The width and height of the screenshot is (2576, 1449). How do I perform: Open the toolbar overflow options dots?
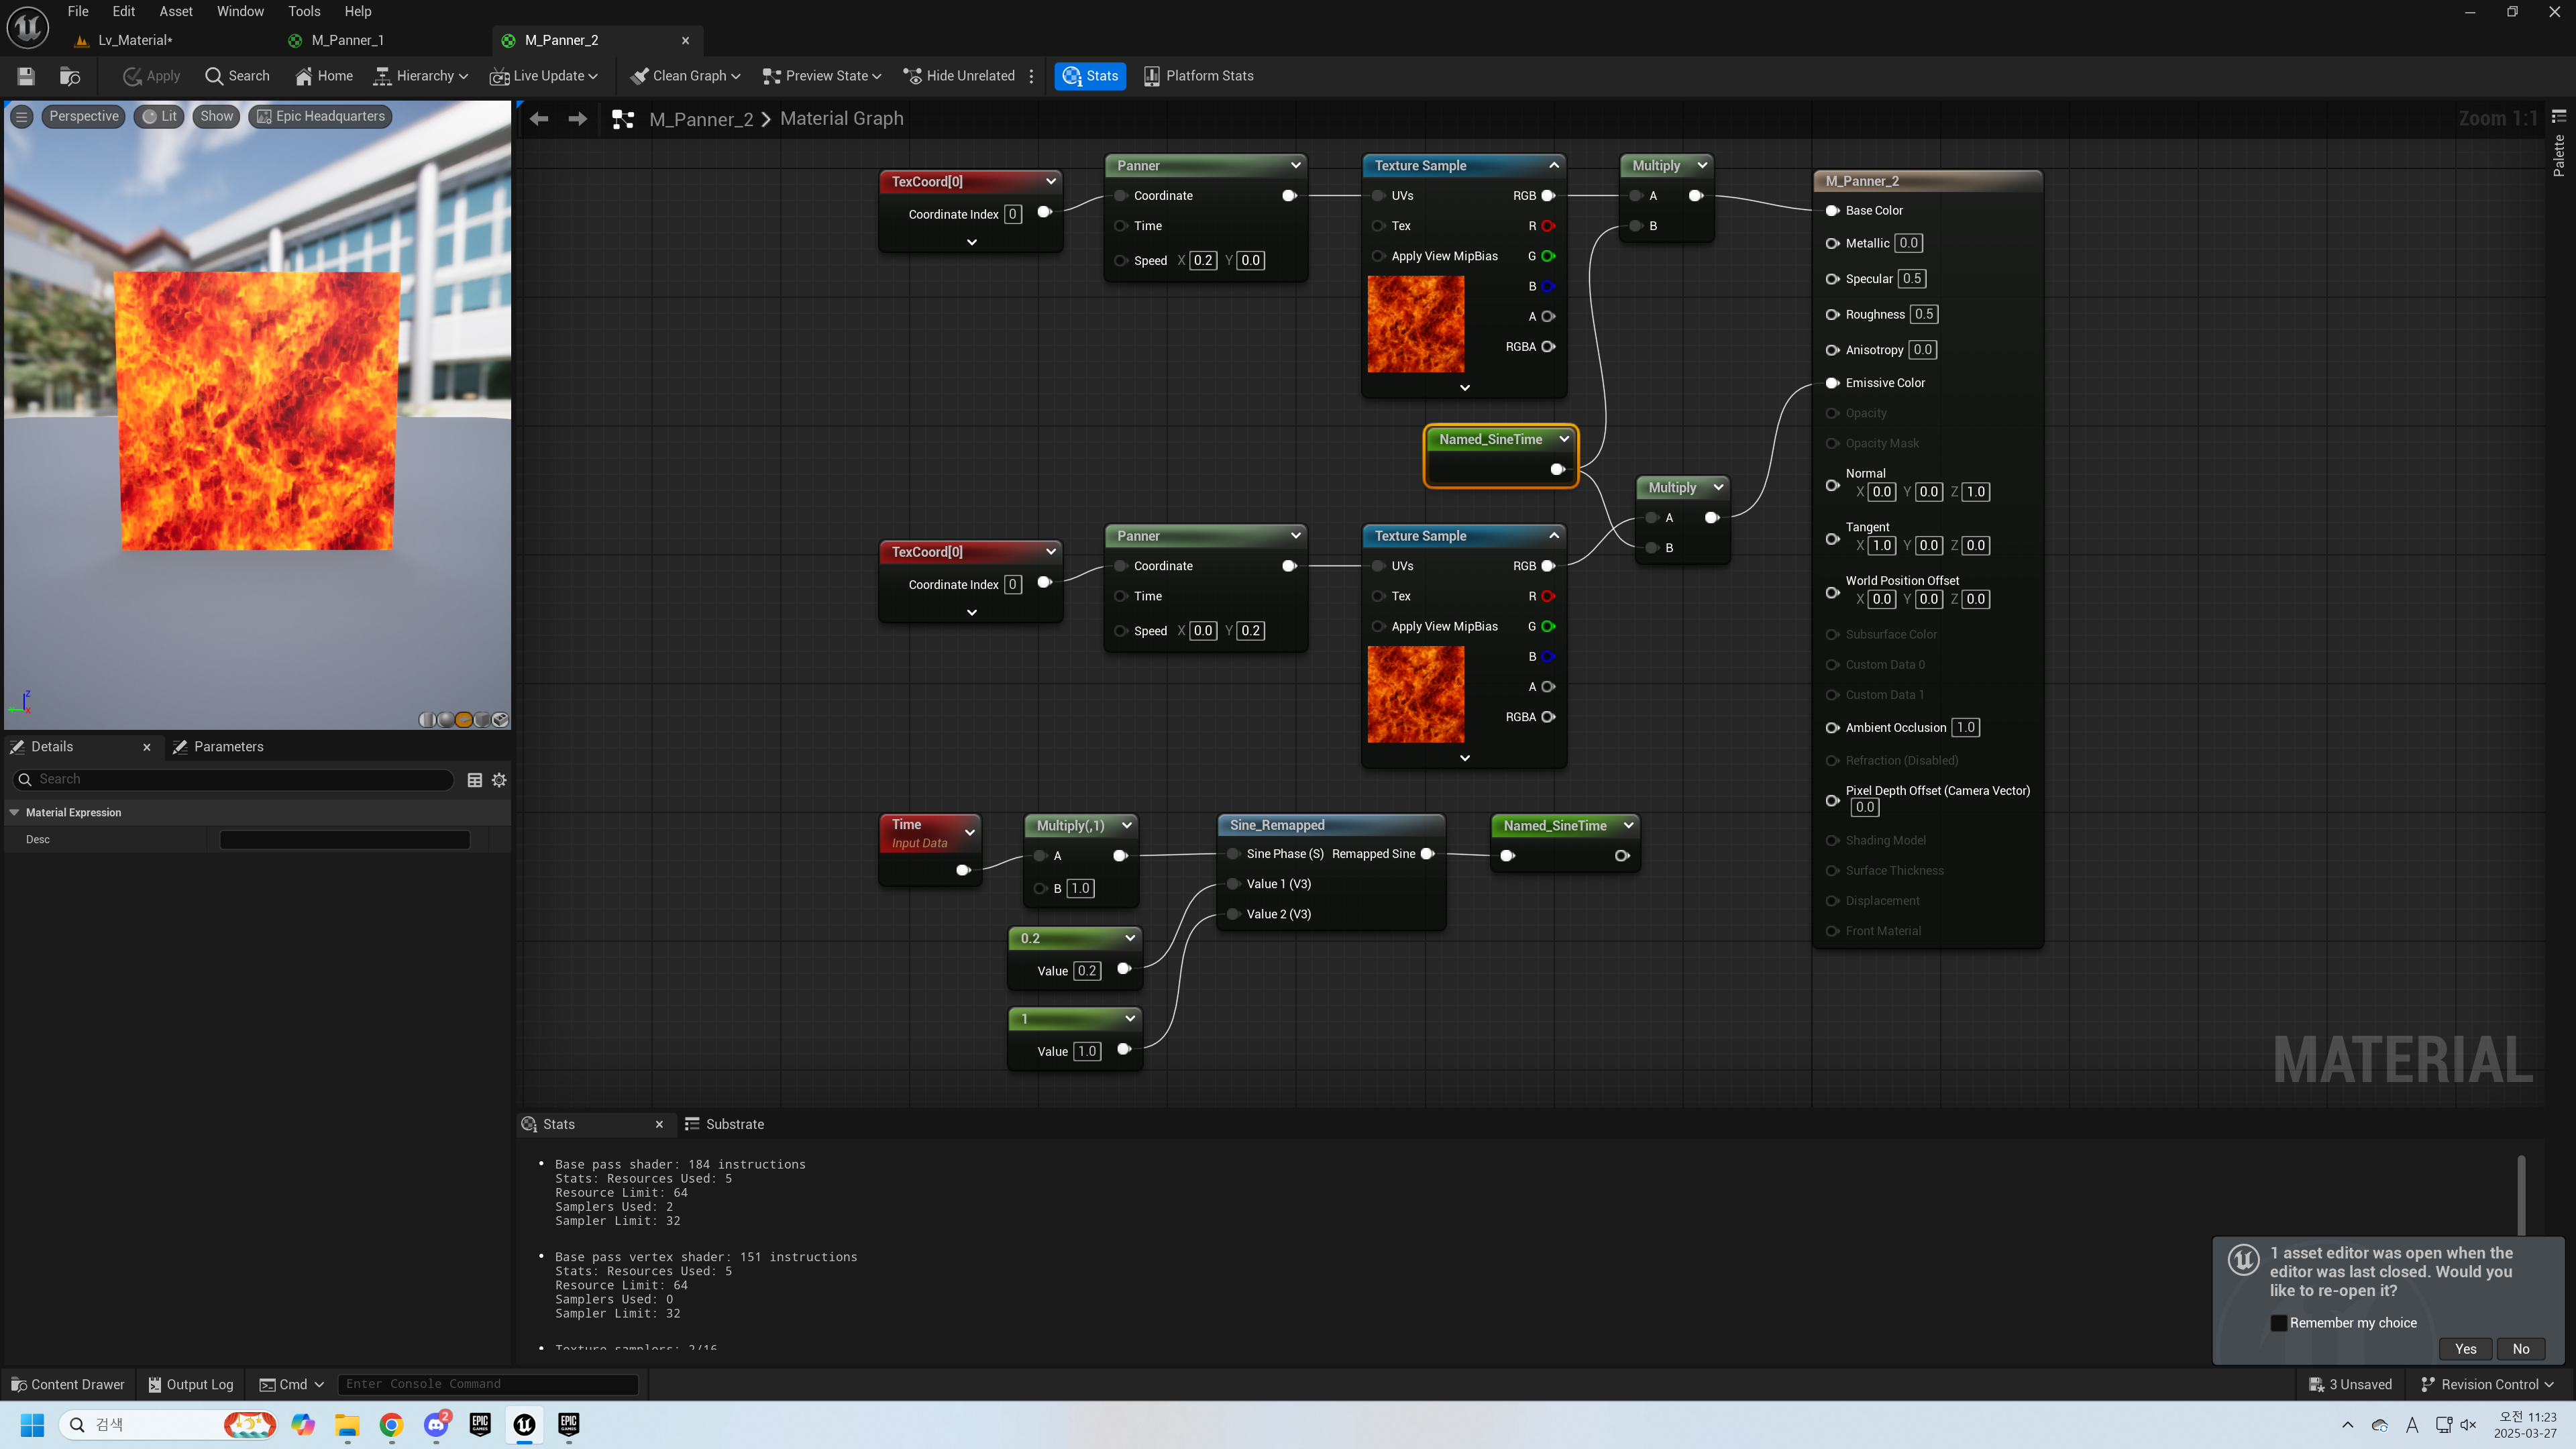pos(1031,76)
